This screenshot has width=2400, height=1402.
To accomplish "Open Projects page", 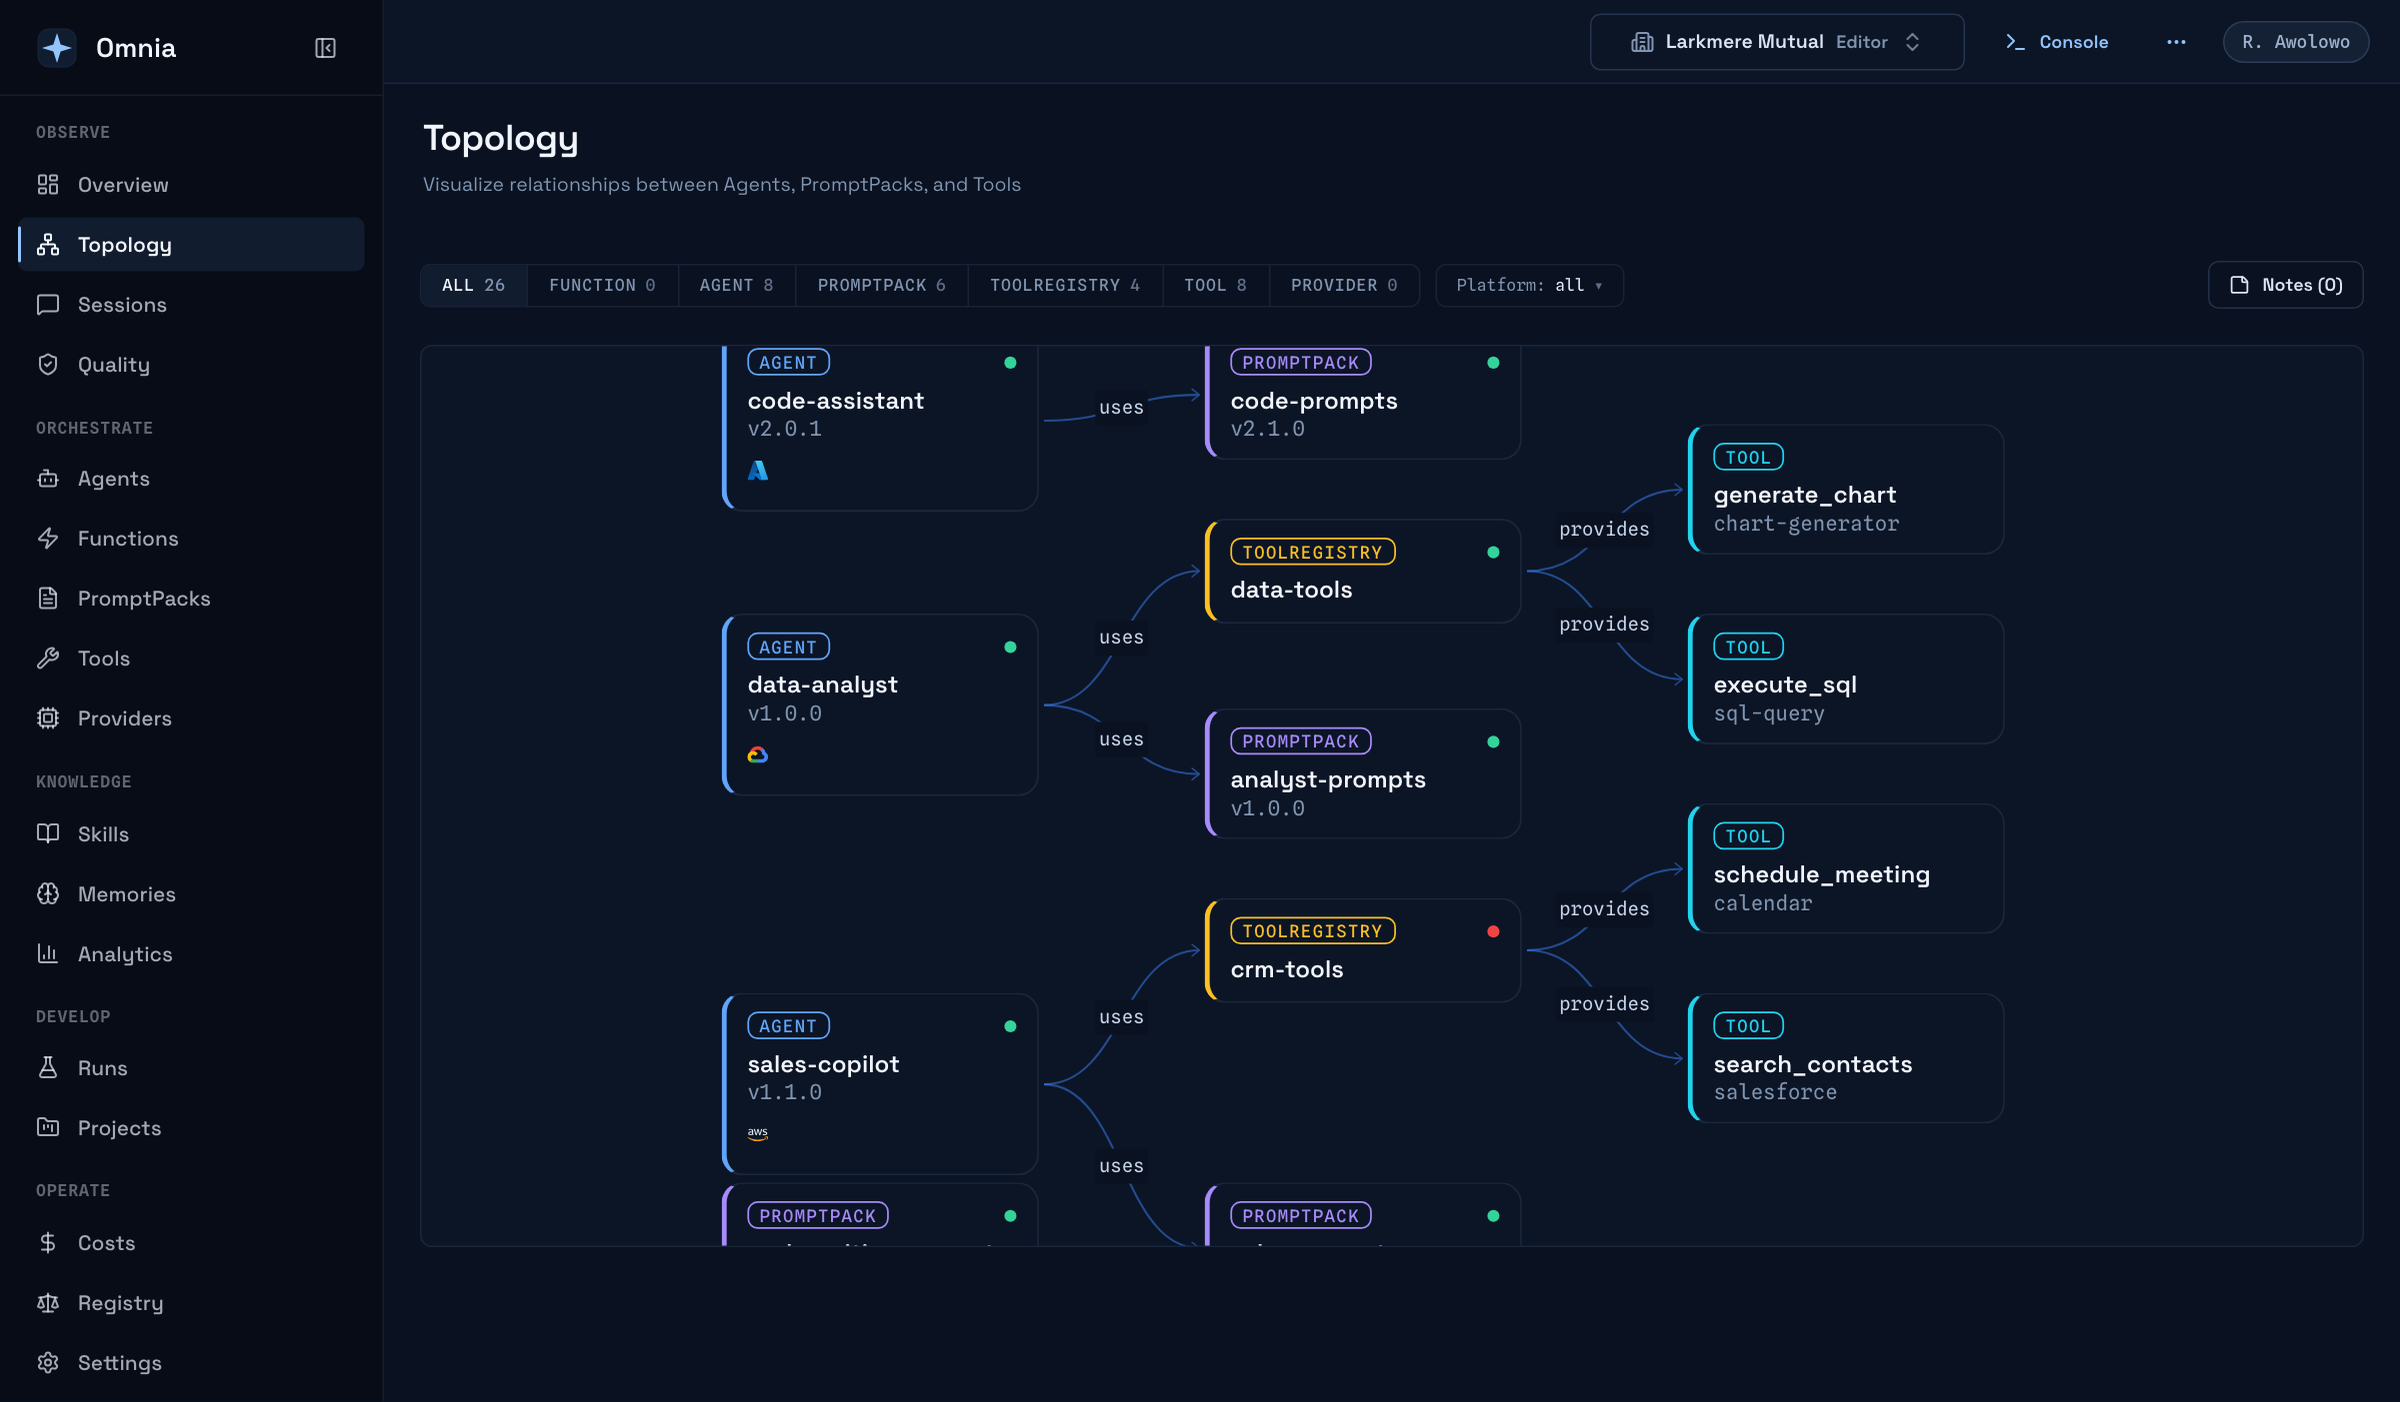I will (191, 1127).
